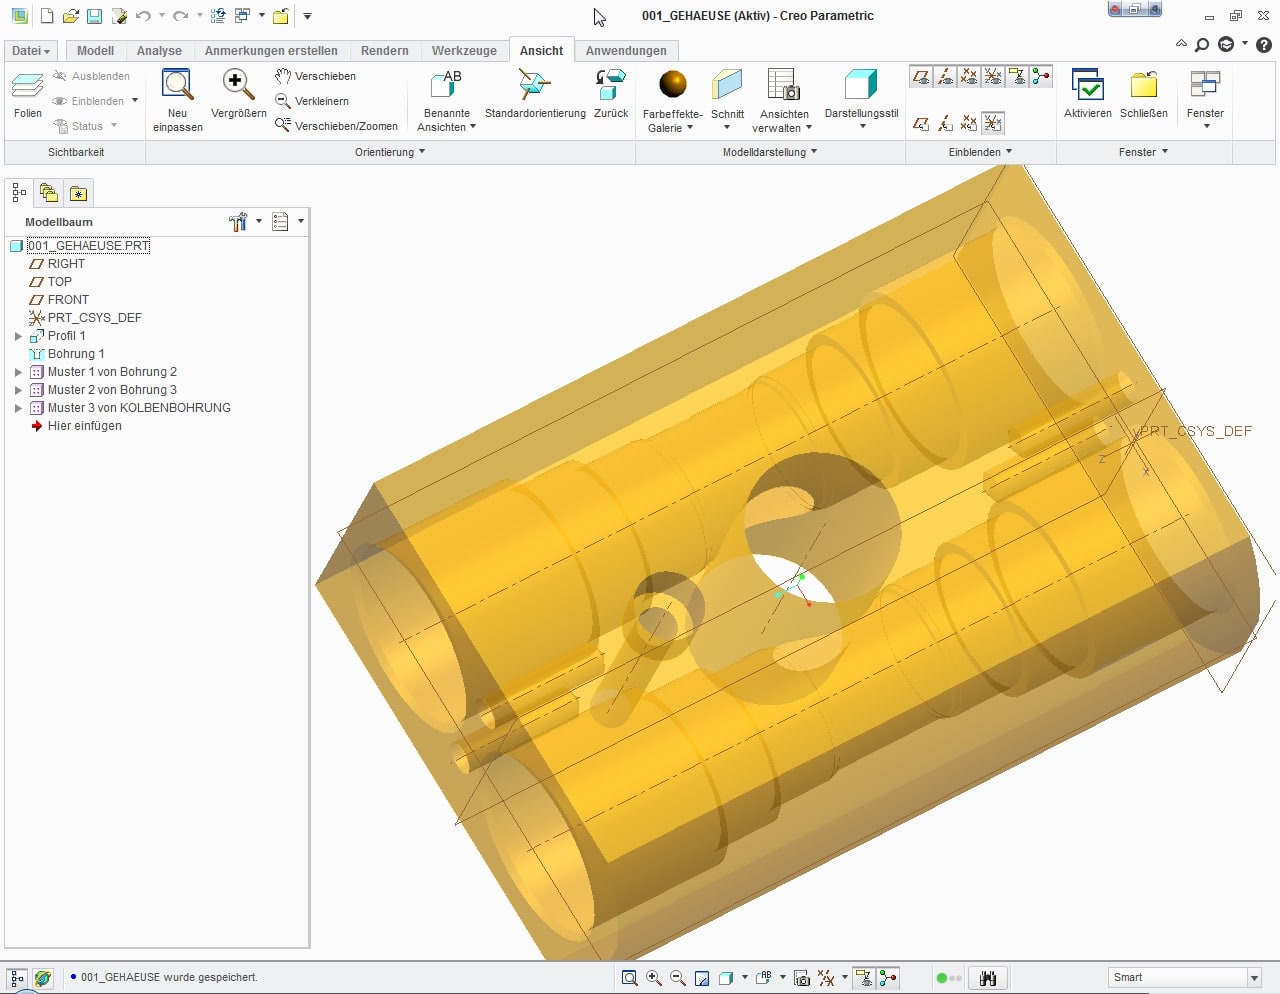
Task: Open the Datei menu
Action: (x=31, y=51)
